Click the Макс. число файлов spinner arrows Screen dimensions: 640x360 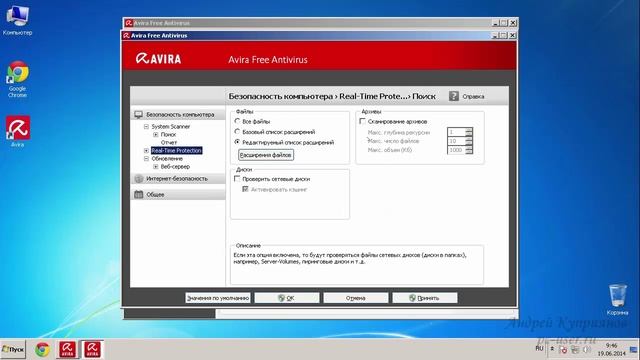click(x=469, y=141)
